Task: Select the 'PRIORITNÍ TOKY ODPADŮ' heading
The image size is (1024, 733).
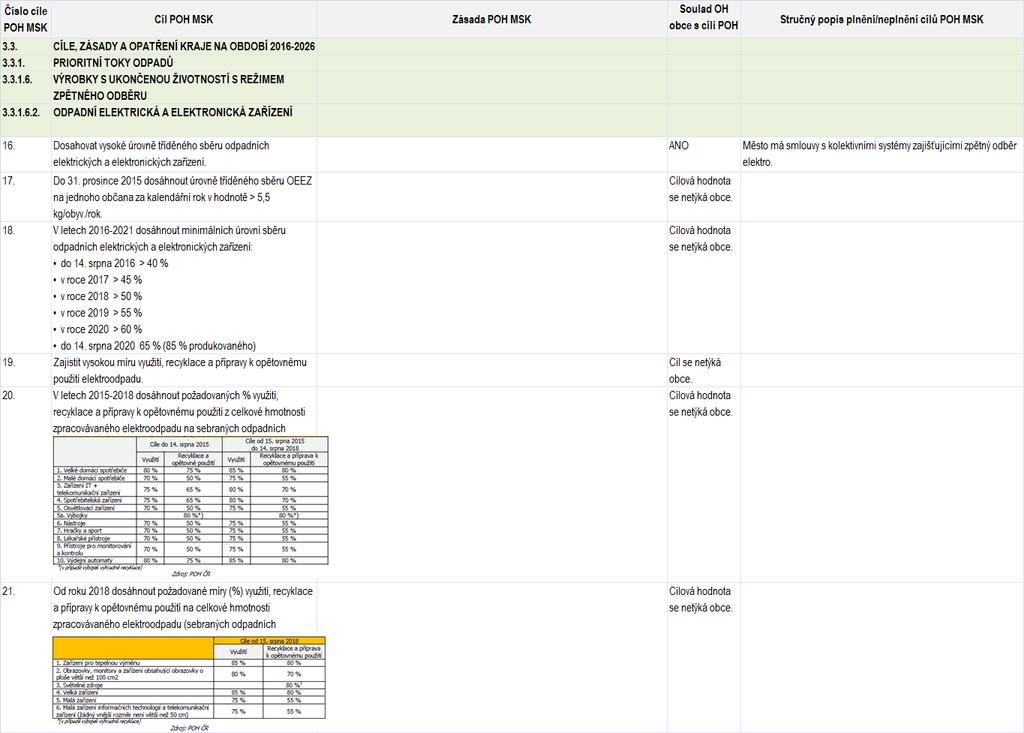Action: pos(113,63)
